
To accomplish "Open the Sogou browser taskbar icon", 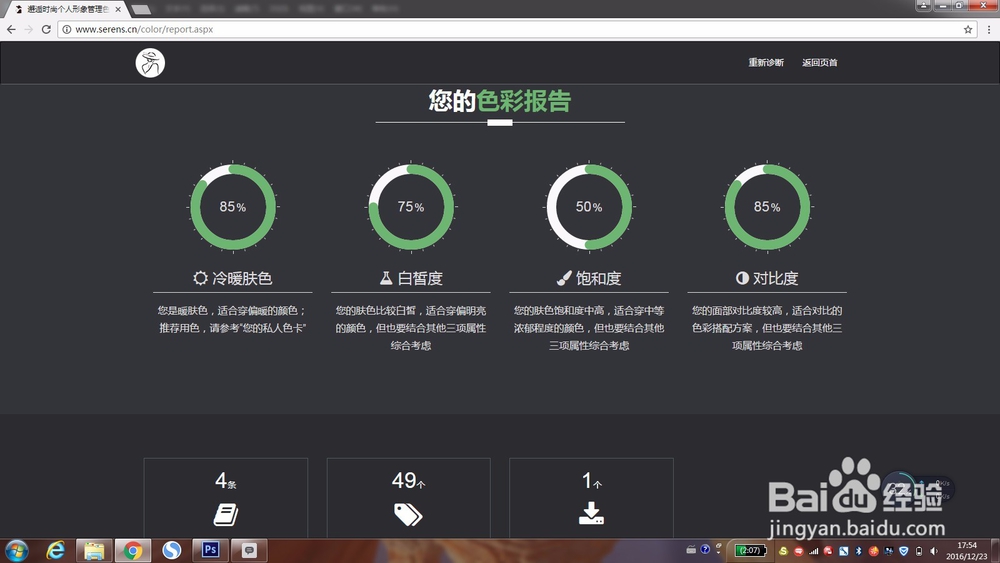I will click(172, 550).
